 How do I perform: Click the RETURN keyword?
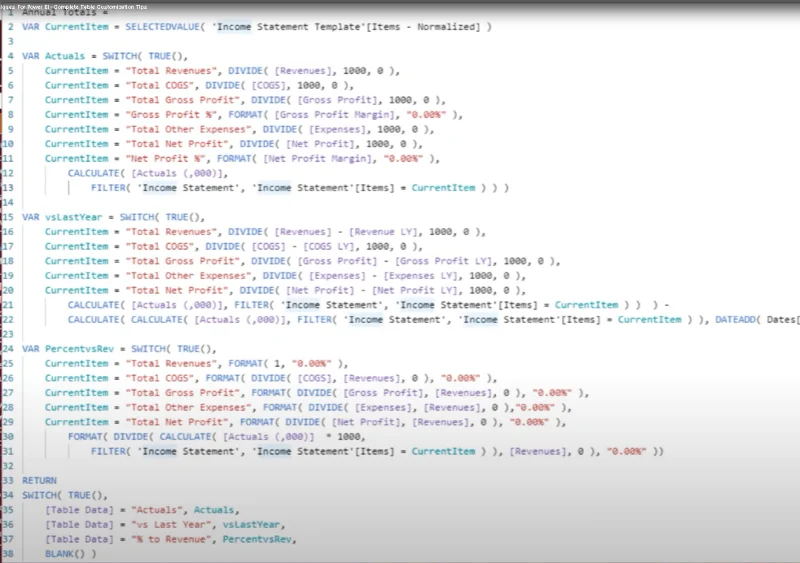[39, 480]
